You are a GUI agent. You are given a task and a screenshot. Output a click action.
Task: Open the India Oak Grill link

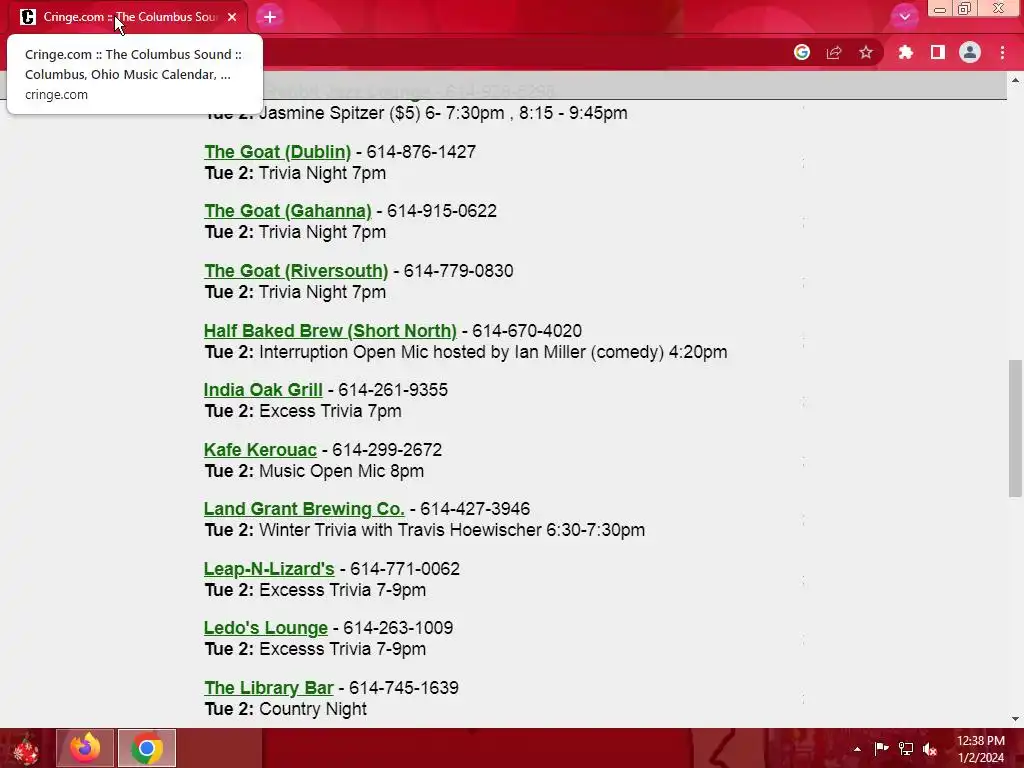[263, 390]
